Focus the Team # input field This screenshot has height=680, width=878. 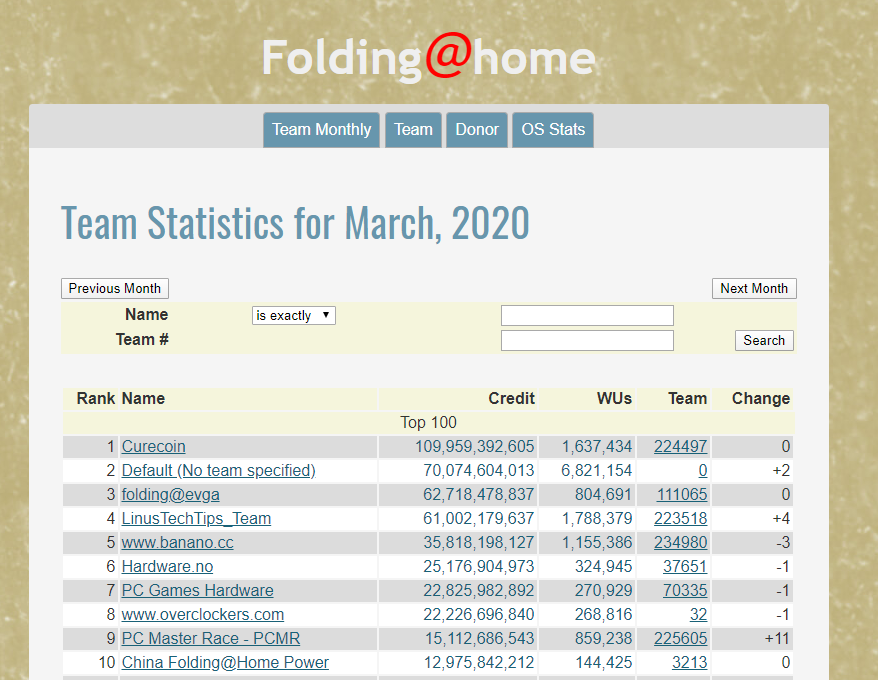coord(587,340)
